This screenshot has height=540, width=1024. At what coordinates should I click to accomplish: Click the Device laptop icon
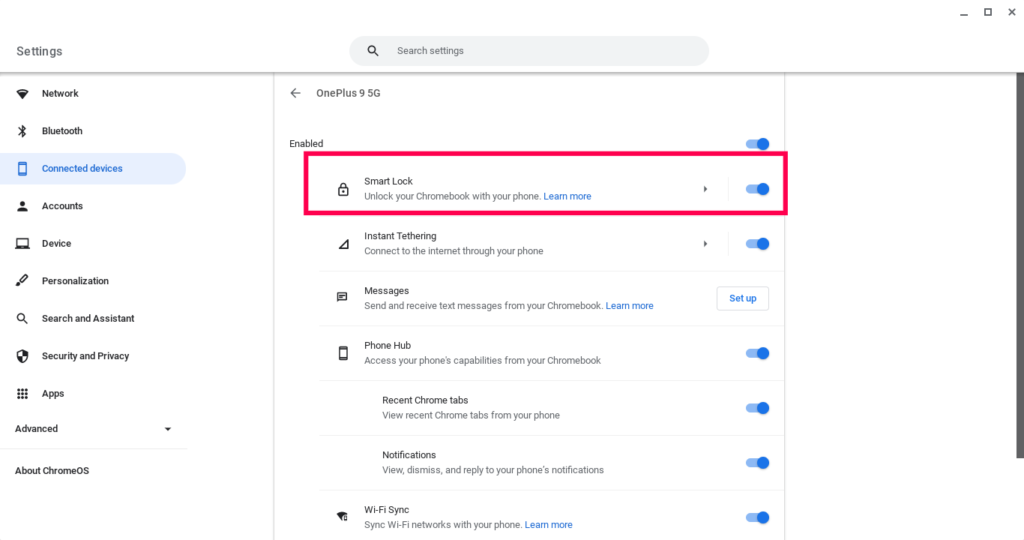point(22,244)
